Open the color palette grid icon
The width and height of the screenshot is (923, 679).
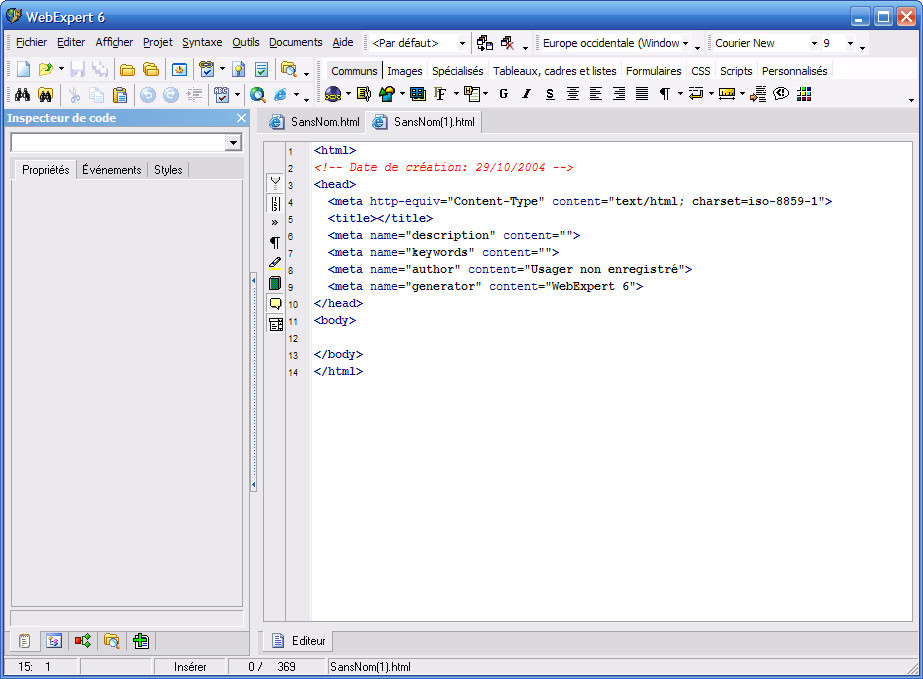804,94
